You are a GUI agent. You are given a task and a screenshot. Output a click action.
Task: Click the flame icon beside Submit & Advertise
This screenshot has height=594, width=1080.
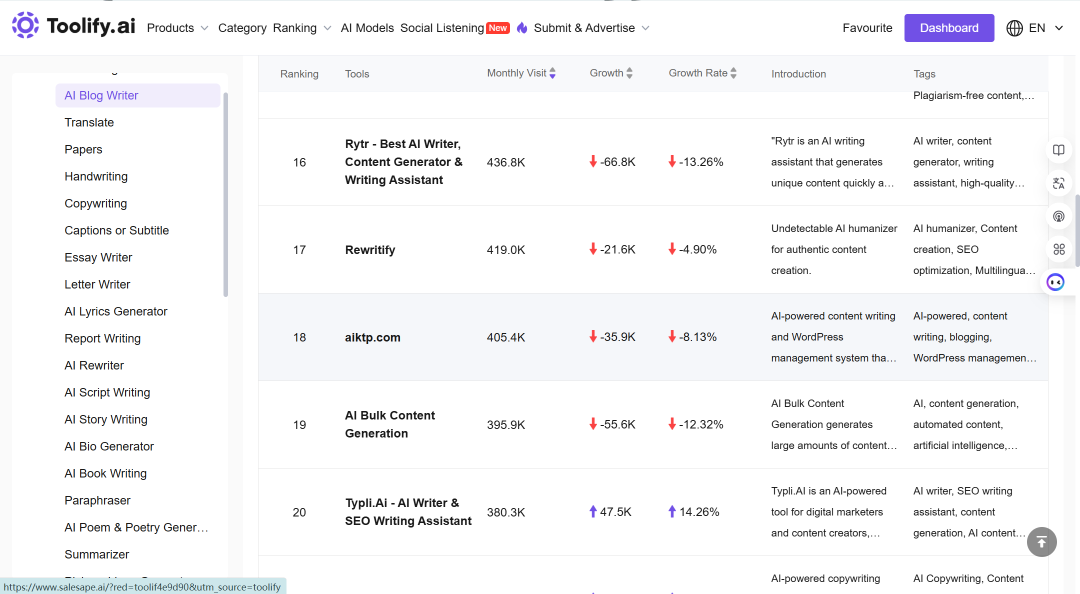coord(522,28)
